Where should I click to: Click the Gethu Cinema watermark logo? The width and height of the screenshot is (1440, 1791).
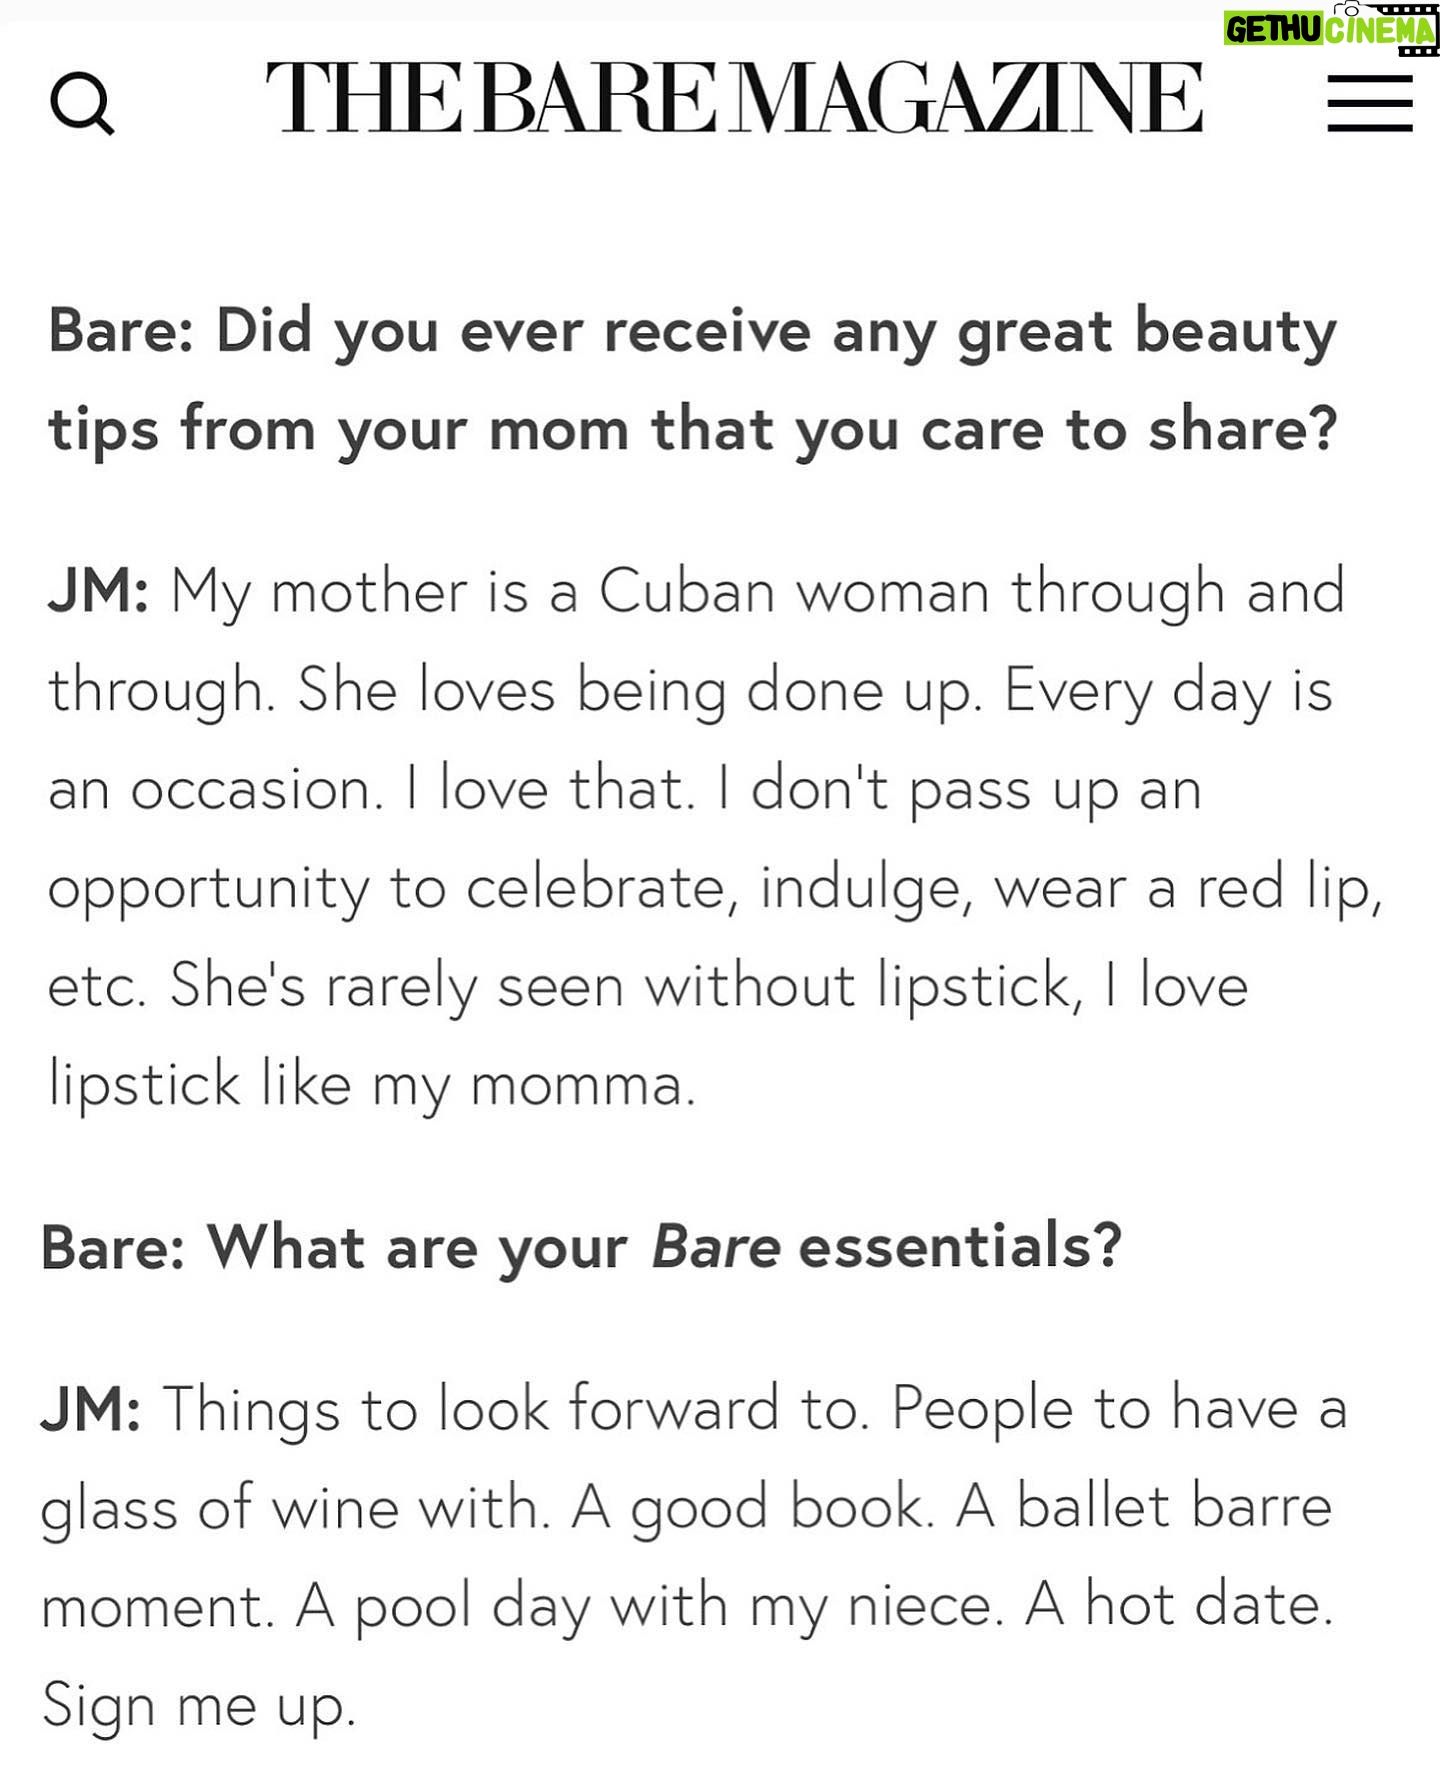(1330, 28)
